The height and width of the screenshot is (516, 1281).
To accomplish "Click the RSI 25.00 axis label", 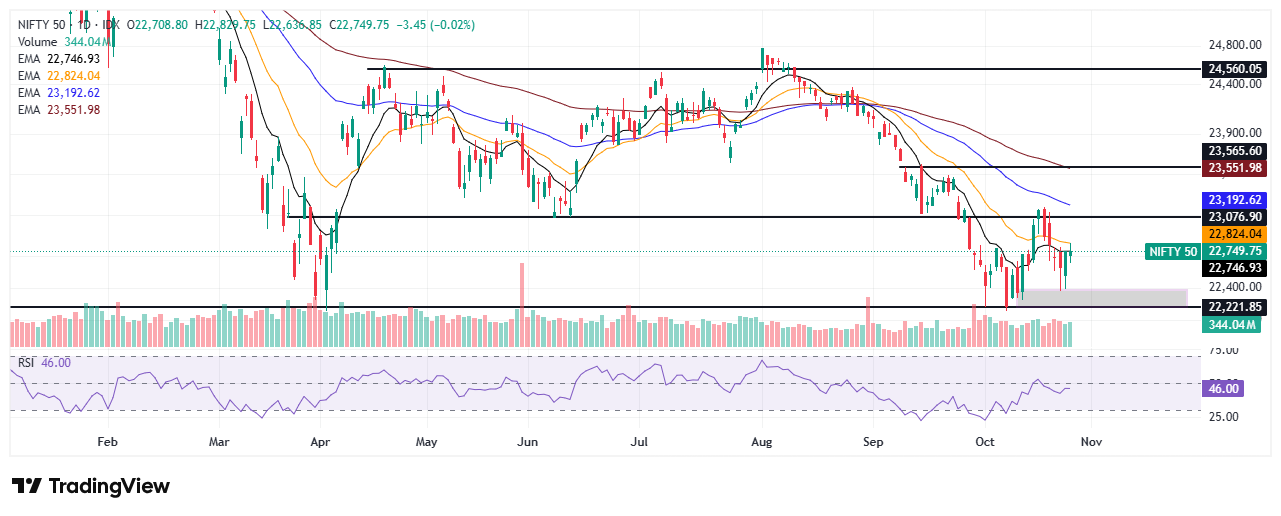I will click(1224, 417).
